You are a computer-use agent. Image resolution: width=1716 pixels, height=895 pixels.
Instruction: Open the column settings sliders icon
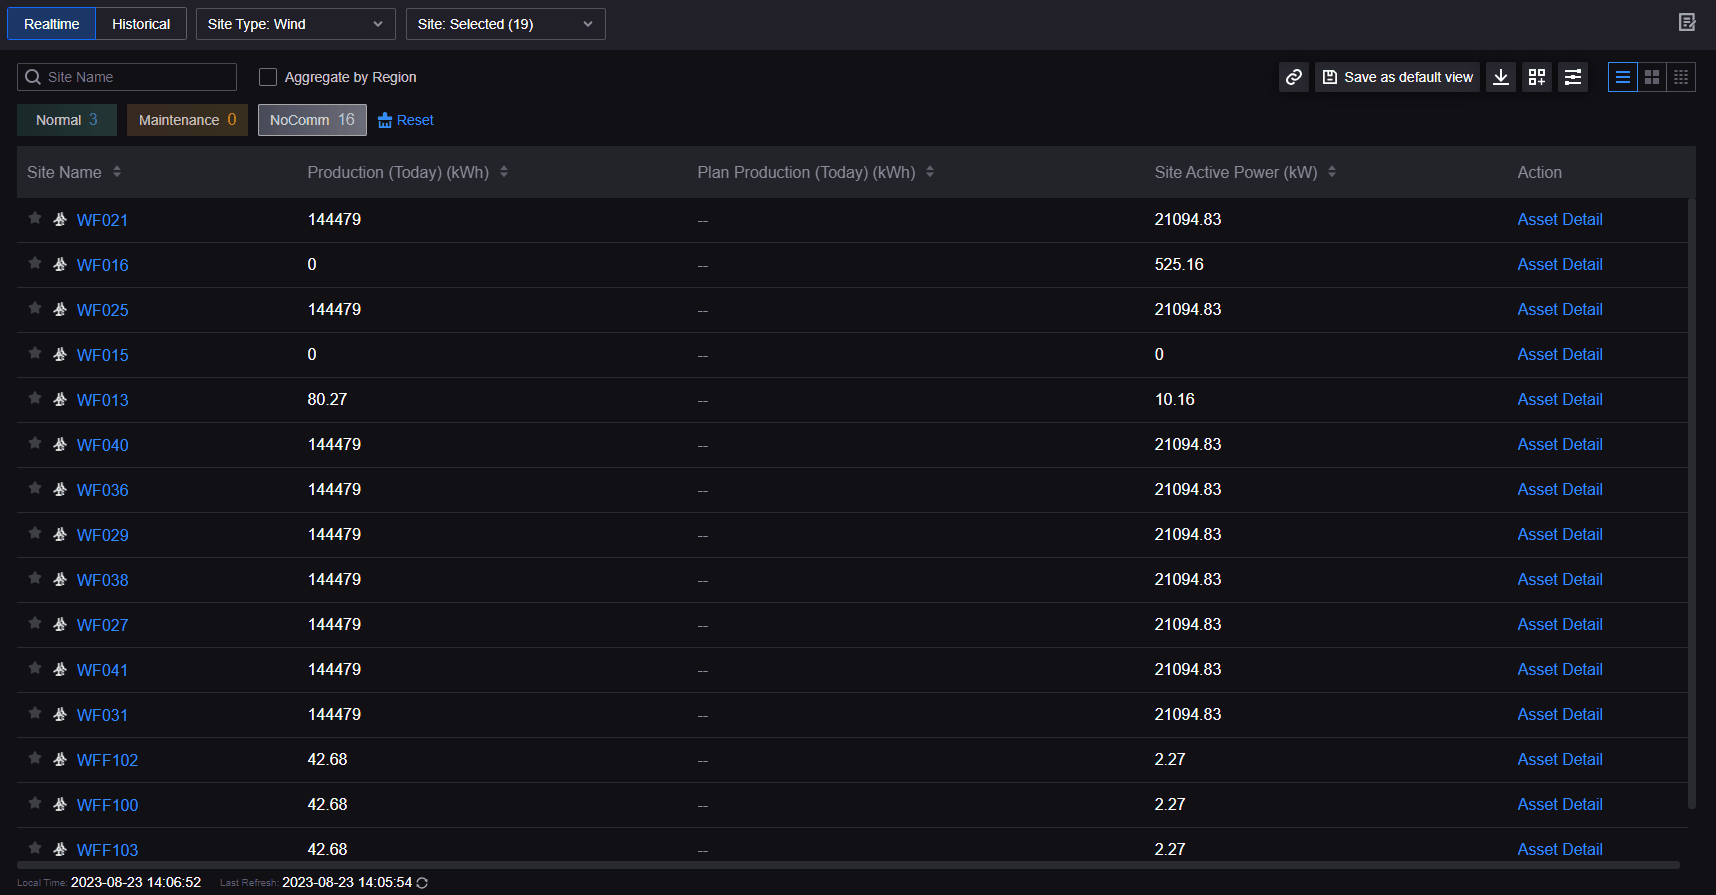pos(1573,77)
